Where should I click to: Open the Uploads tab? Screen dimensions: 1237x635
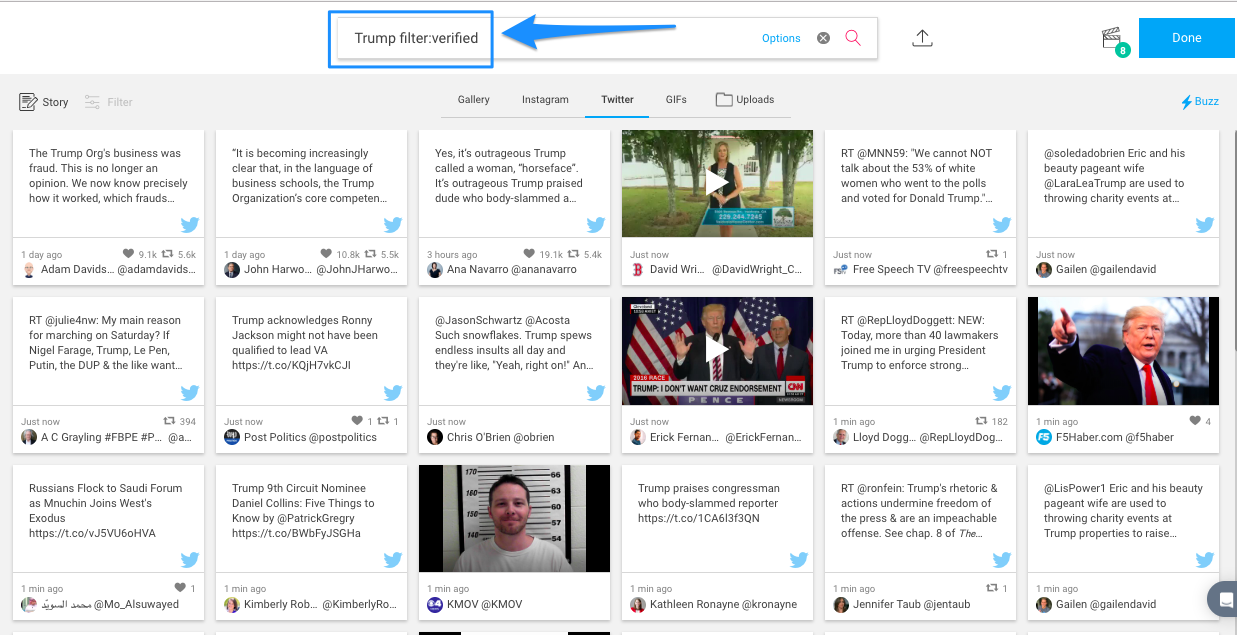(745, 100)
